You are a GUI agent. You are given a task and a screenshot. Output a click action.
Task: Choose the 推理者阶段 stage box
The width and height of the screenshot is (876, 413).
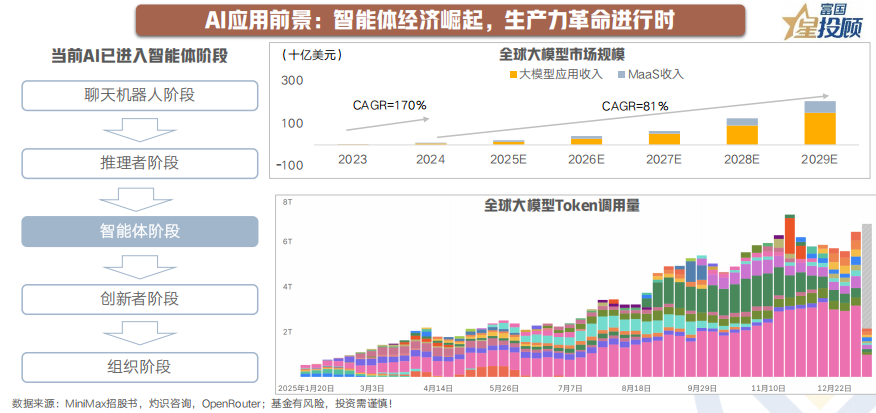coord(140,163)
